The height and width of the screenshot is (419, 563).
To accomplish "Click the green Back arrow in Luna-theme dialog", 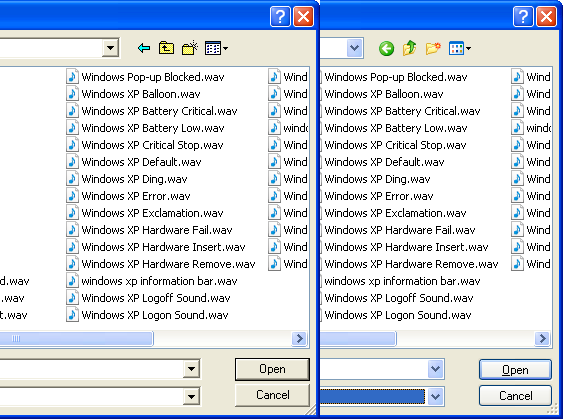I will [x=386, y=48].
